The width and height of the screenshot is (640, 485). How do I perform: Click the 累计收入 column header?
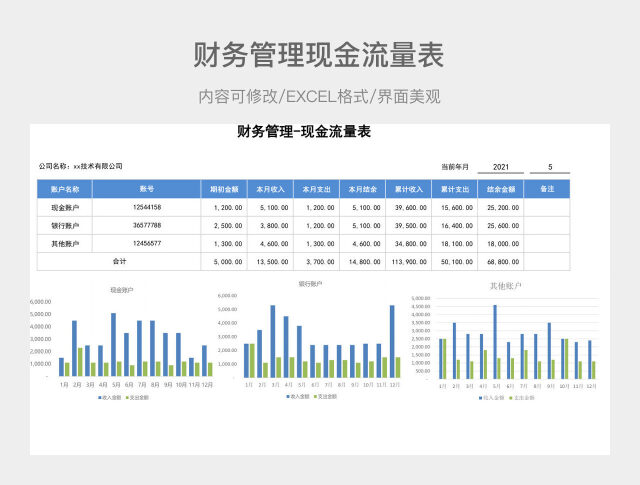point(409,189)
